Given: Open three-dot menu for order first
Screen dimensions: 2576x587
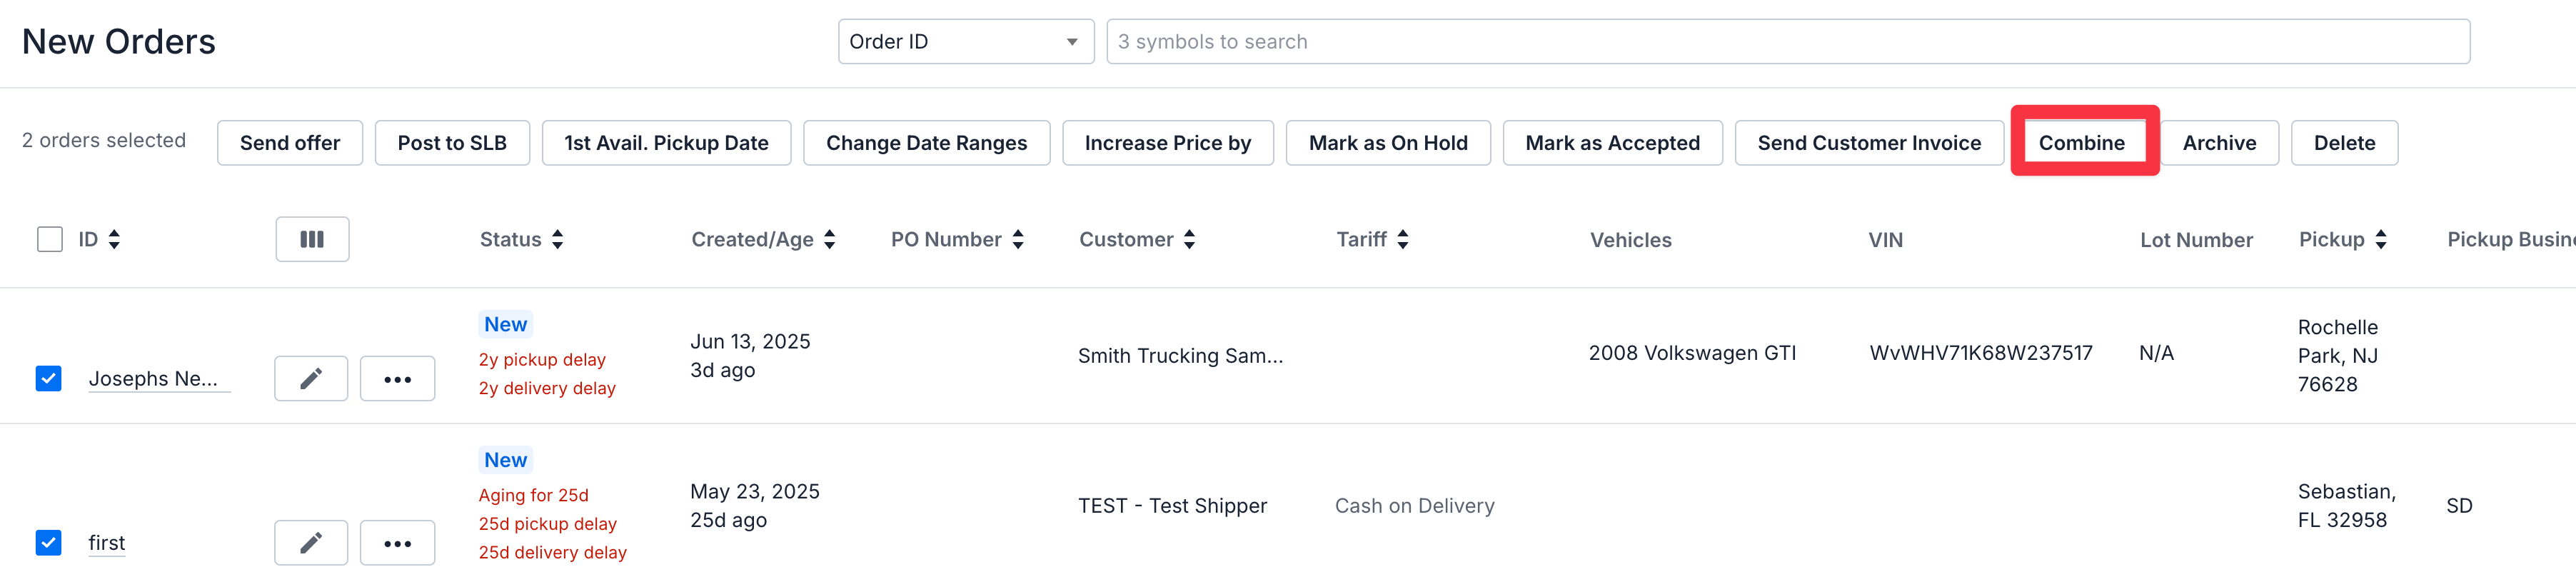Looking at the screenshot, I should point(397,543).
